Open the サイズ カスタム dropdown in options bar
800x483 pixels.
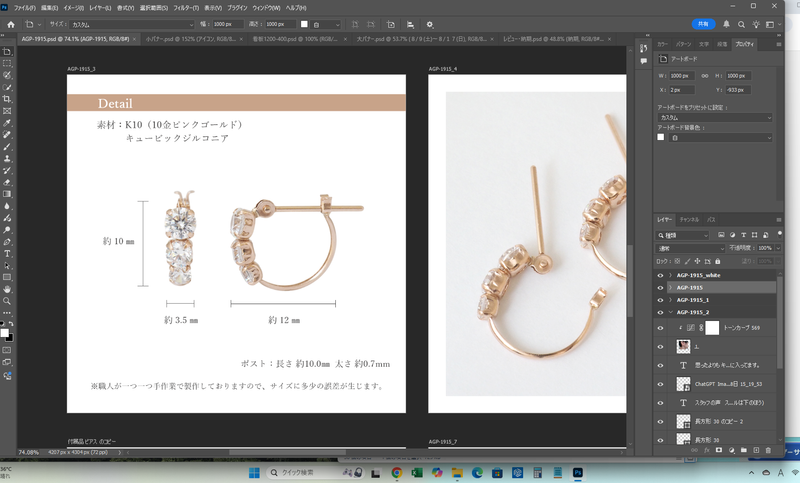point(132,24)
